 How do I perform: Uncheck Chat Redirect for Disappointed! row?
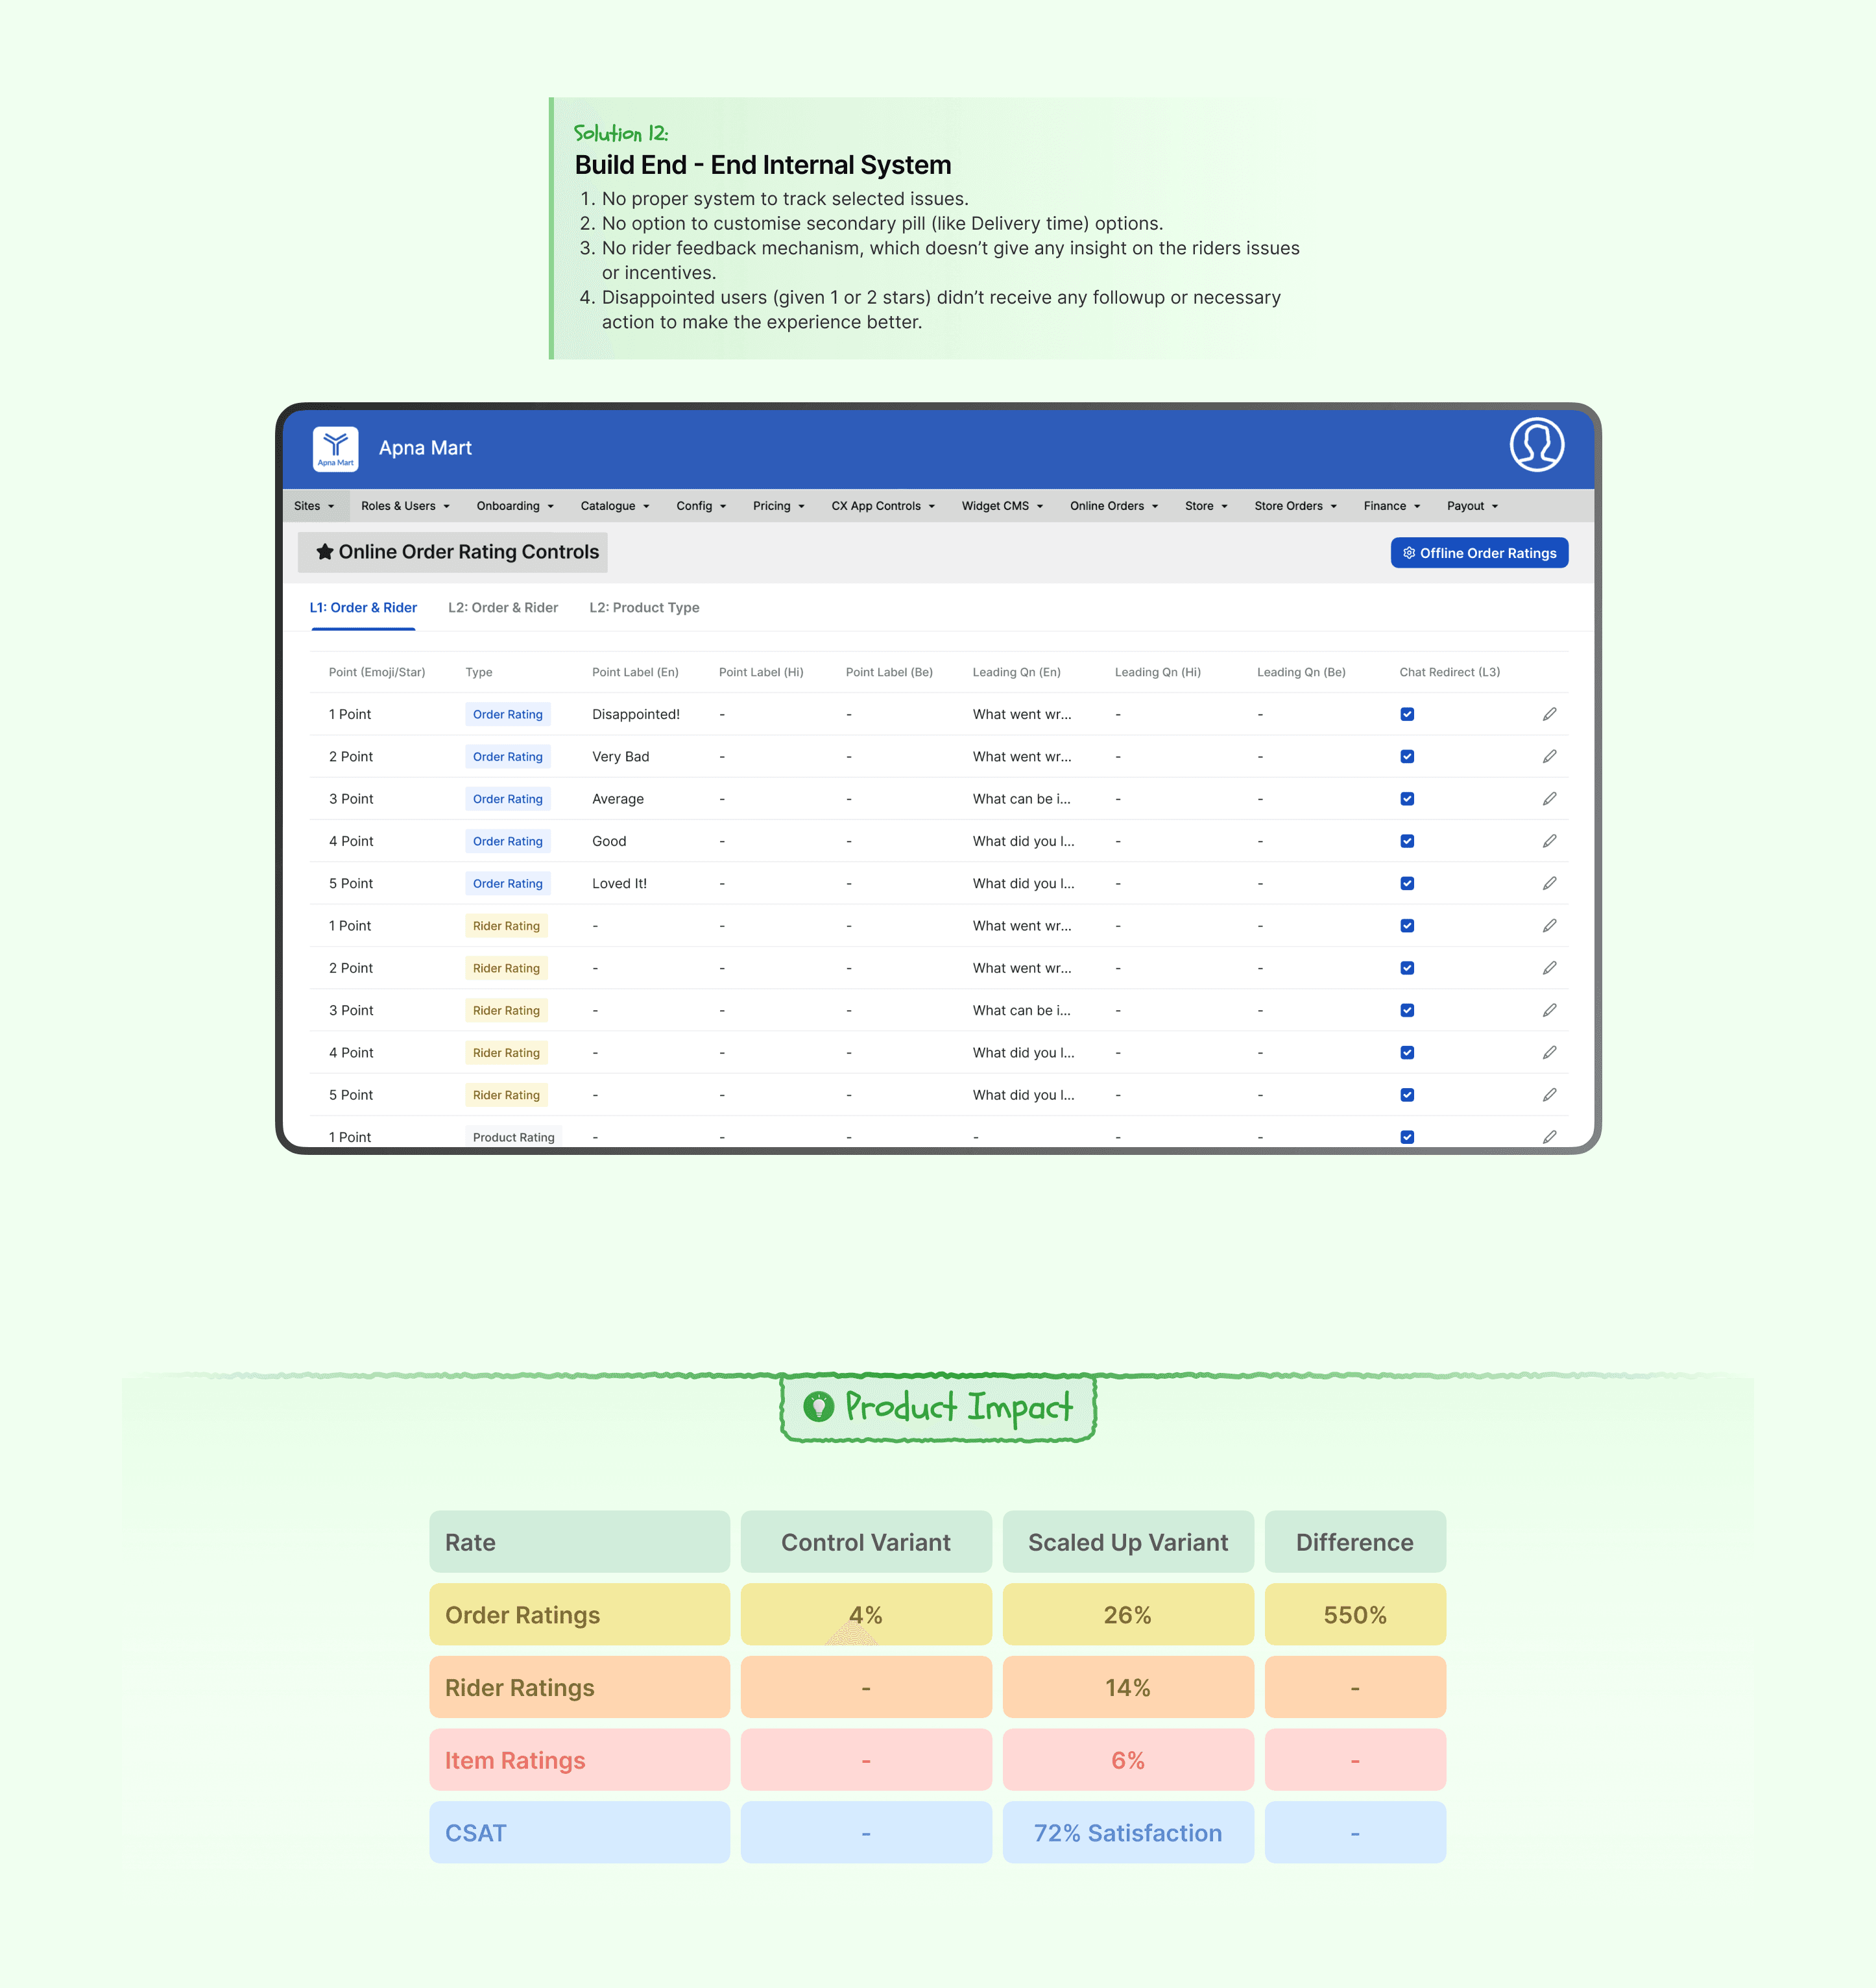click(1407, 714)
